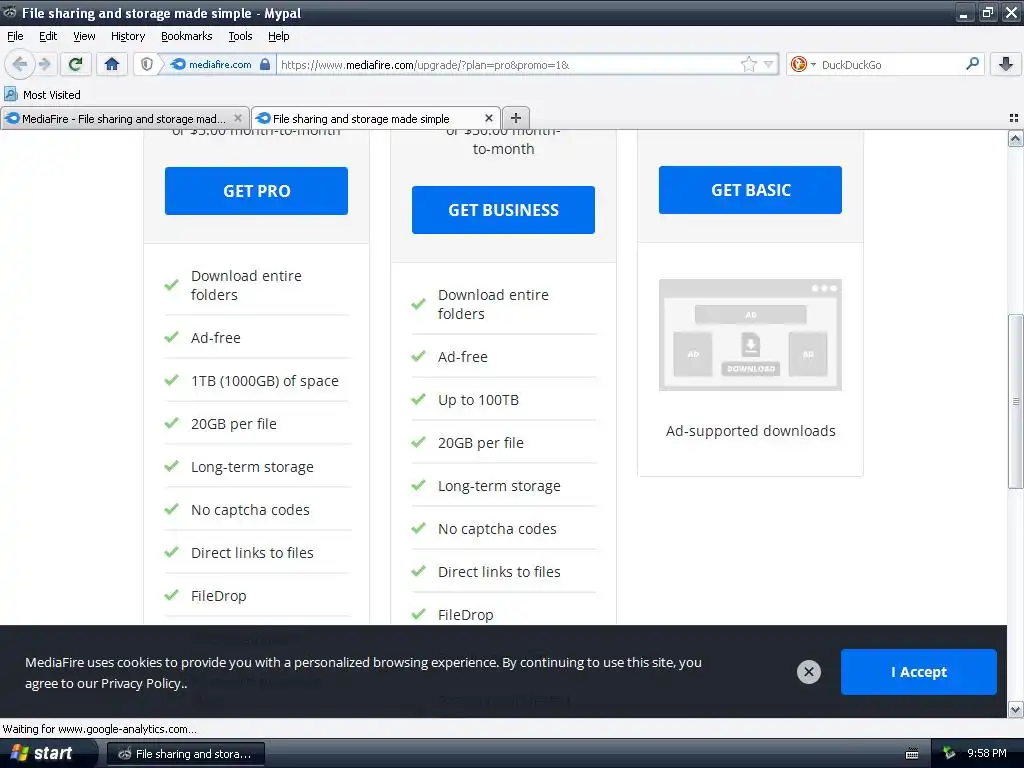Click the taskbar on-screen keyboard icon
Image resolution: width=1024 pixels, height=768 pixels.
[x=912, y=754]
